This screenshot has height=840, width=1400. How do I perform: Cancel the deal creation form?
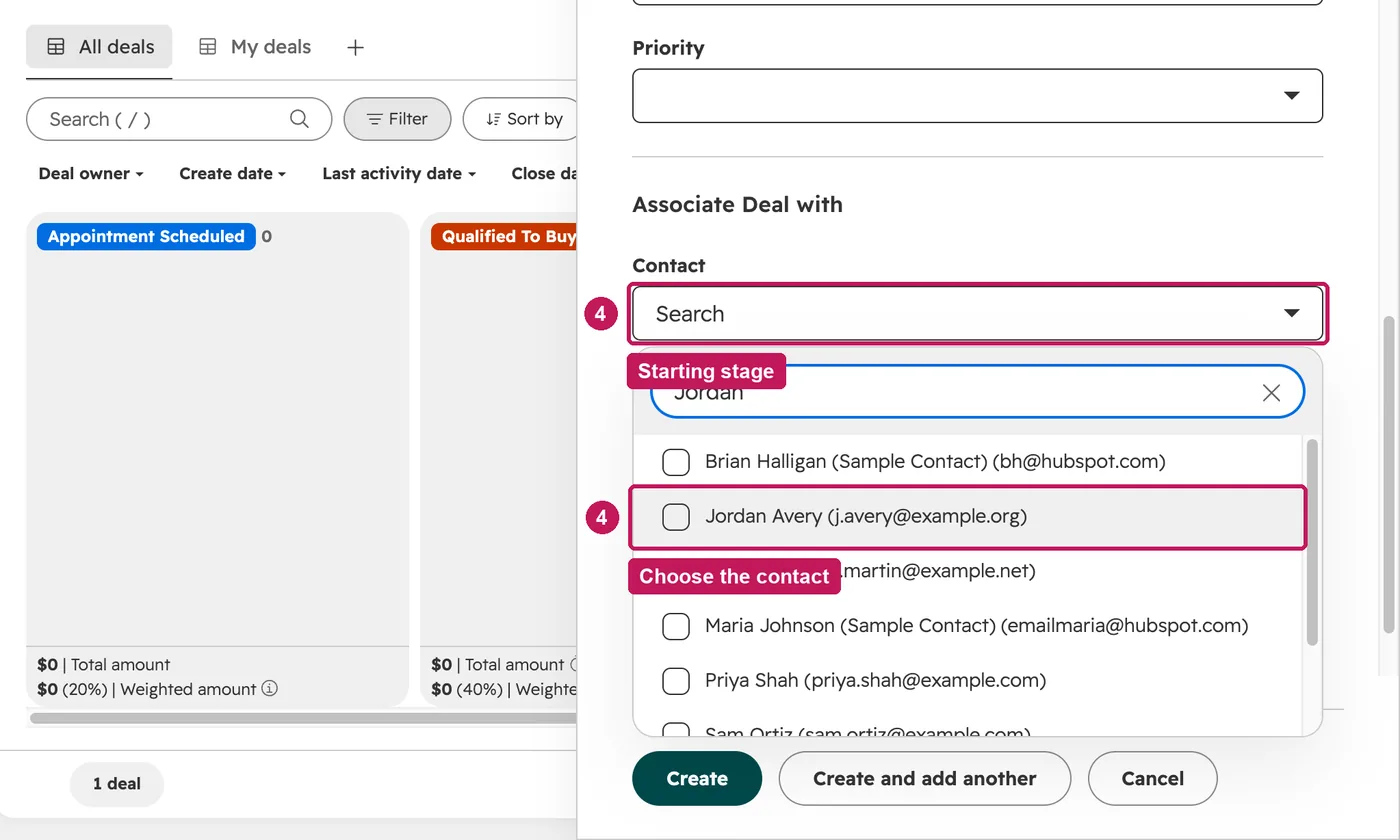pos(1152,778)
